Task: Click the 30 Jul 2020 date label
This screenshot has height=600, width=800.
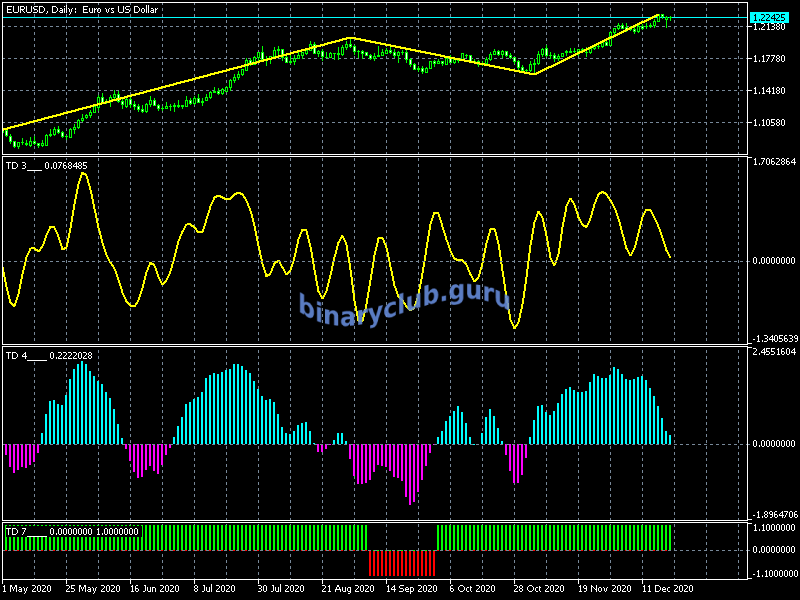Action: click(x=283, y=589)
